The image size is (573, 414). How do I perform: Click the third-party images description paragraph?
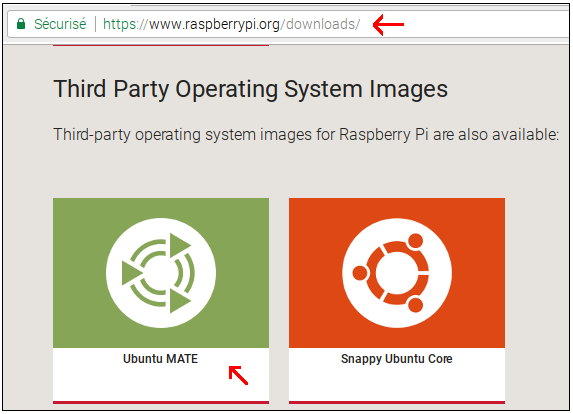pyautogui.click(x=306, y=135)
